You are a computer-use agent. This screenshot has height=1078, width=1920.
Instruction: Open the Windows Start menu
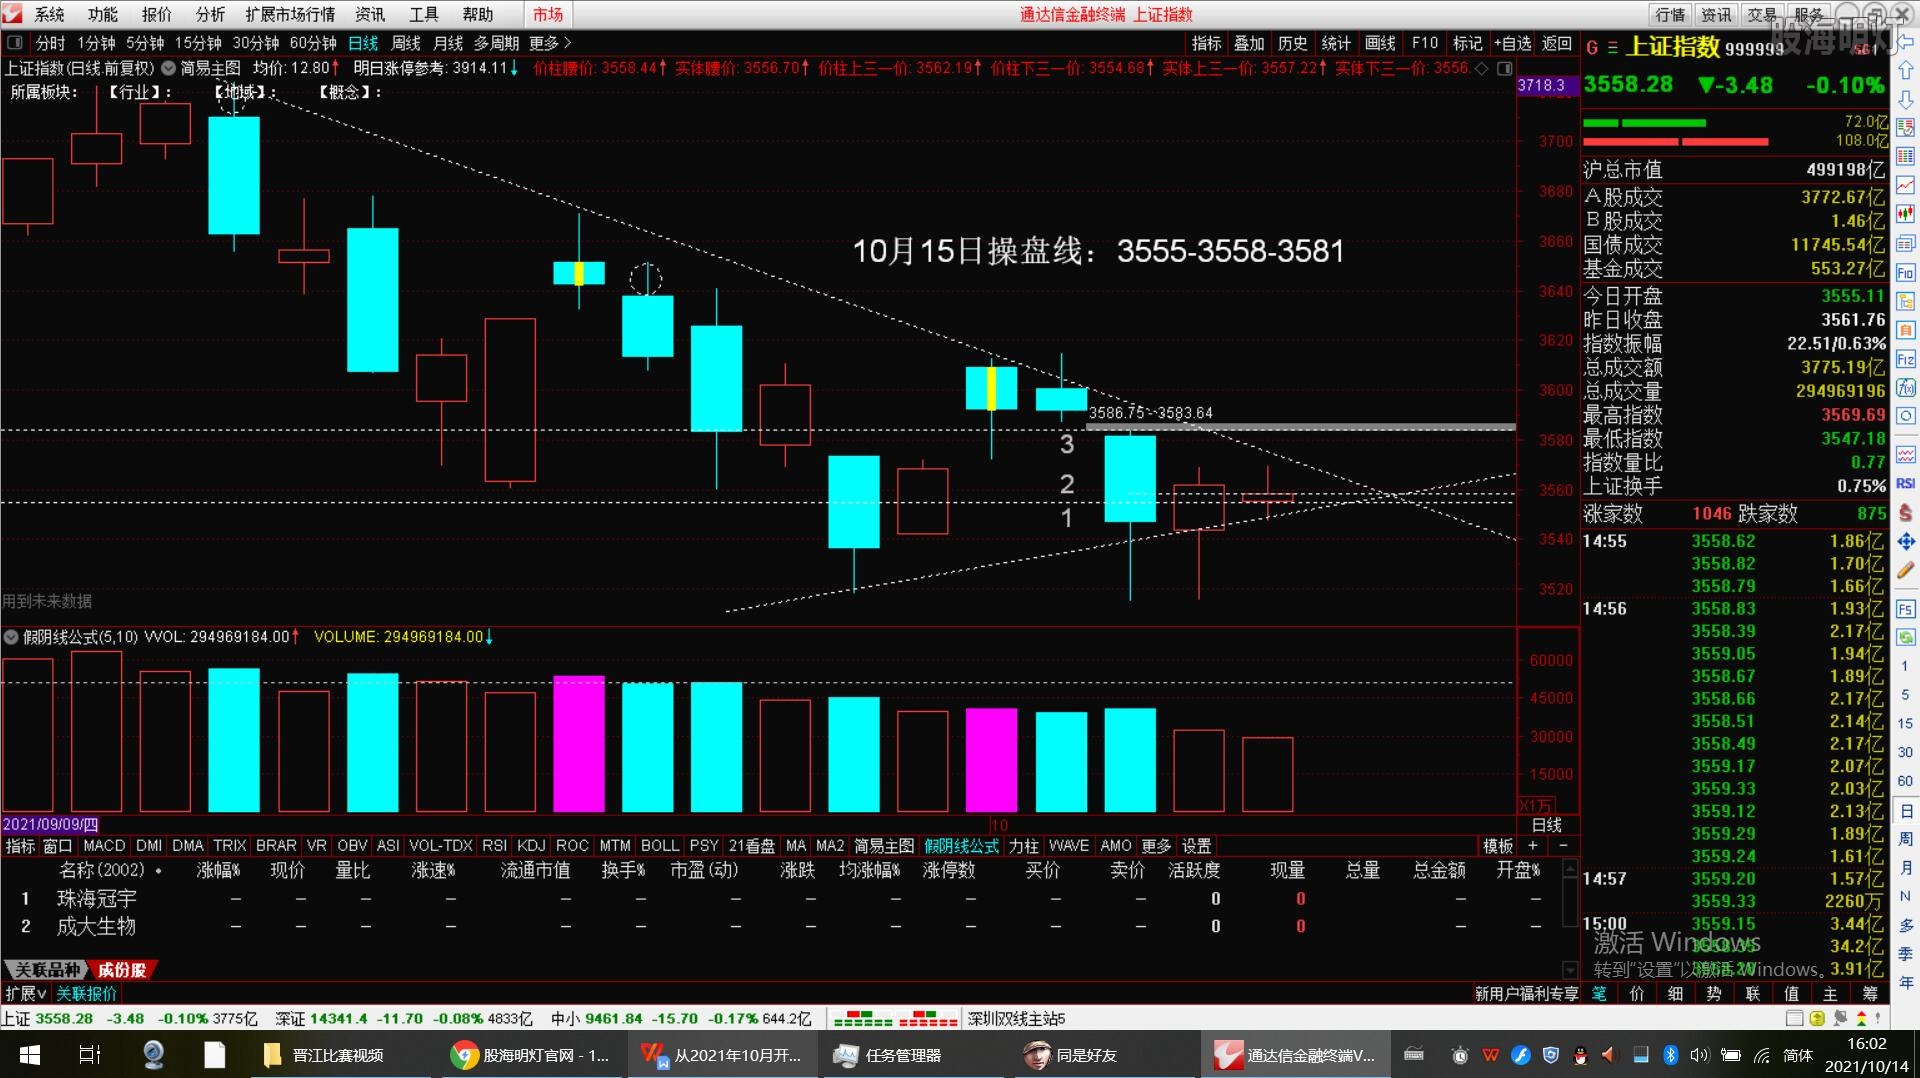29,1055
